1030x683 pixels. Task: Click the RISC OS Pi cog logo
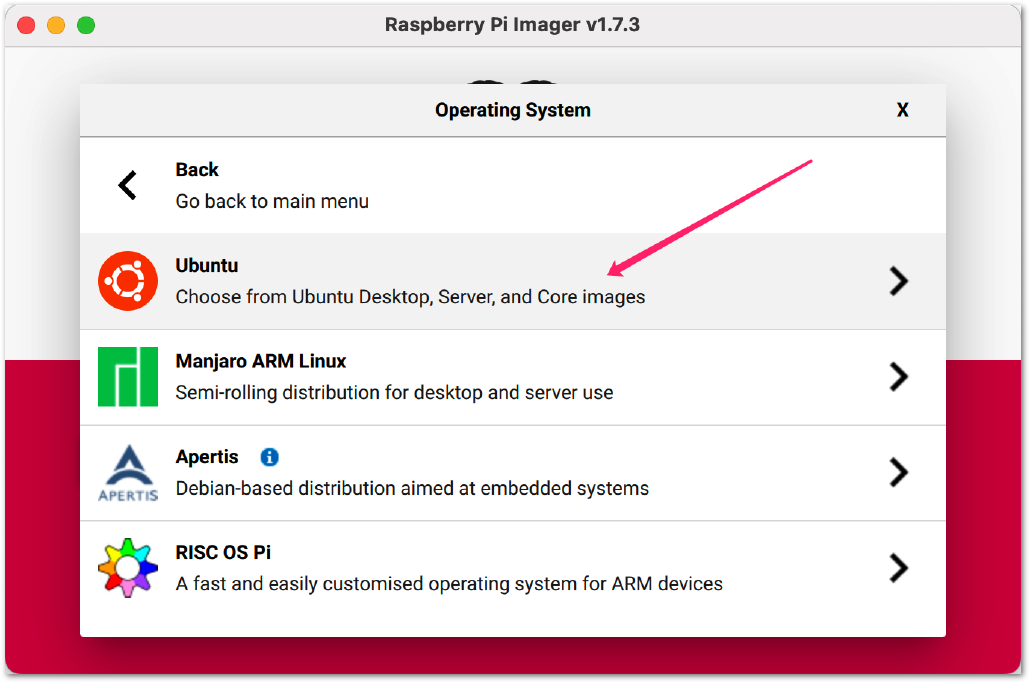(x=127, y=568)
